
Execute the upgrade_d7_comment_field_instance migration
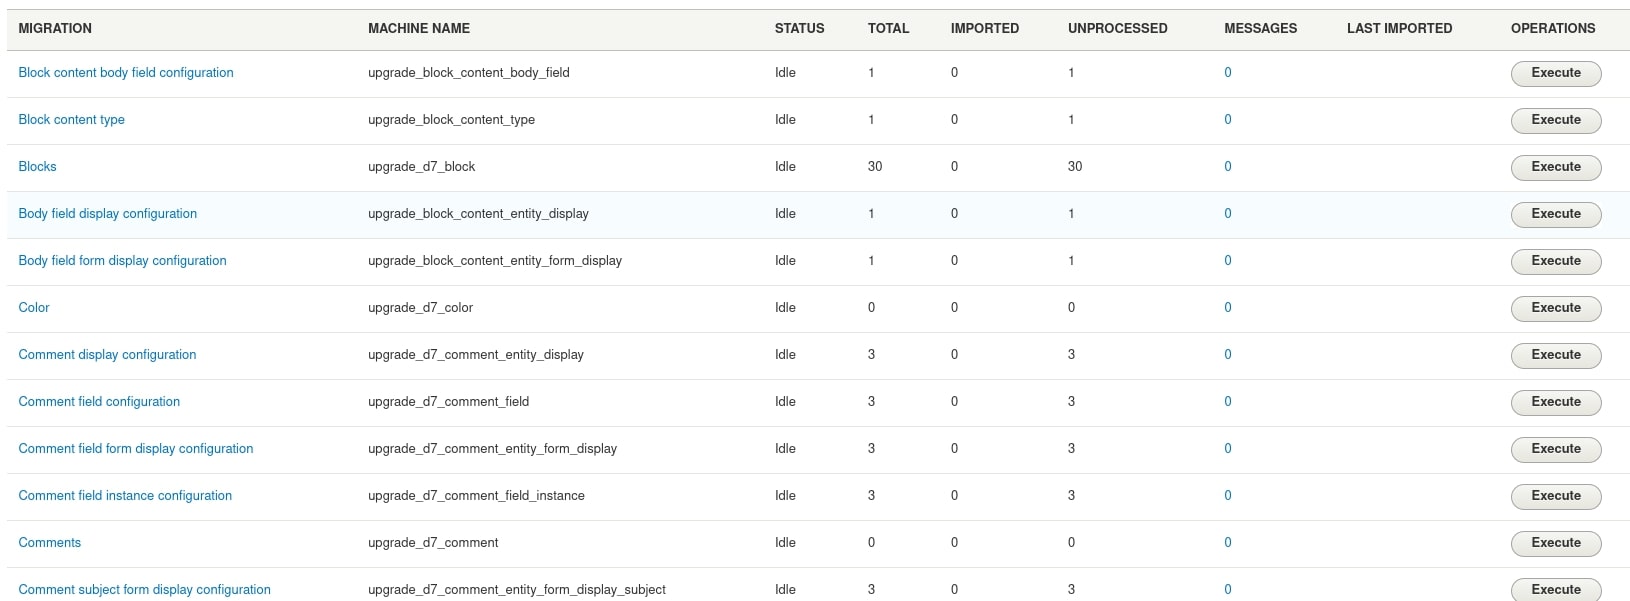click(x=1556, y=496)
